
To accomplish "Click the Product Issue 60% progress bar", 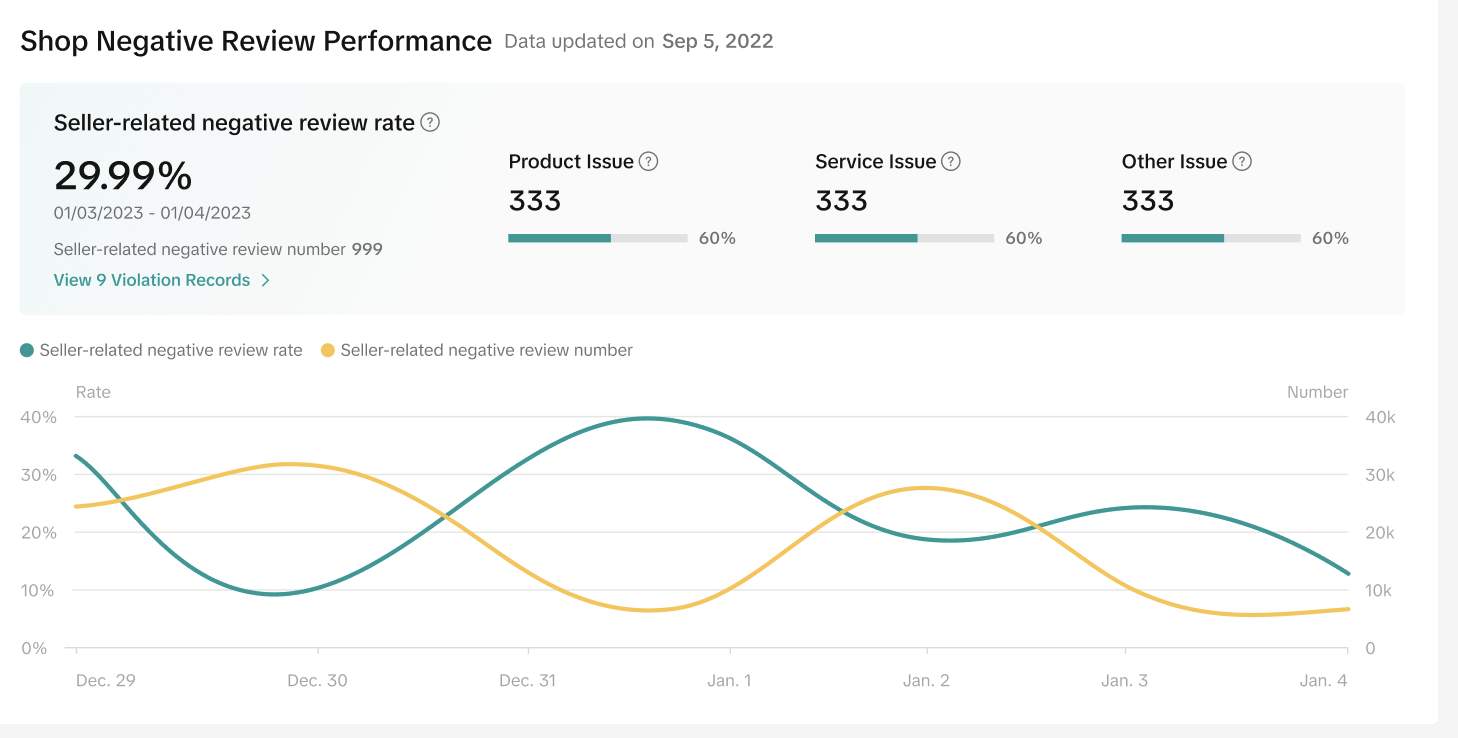I will tap(597, 239).
